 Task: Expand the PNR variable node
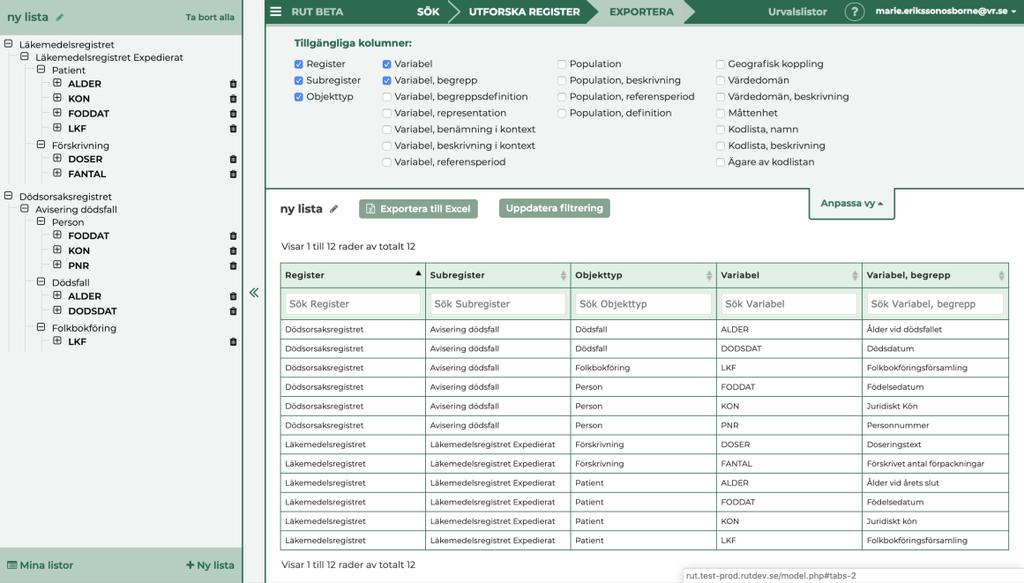point(57,264)
